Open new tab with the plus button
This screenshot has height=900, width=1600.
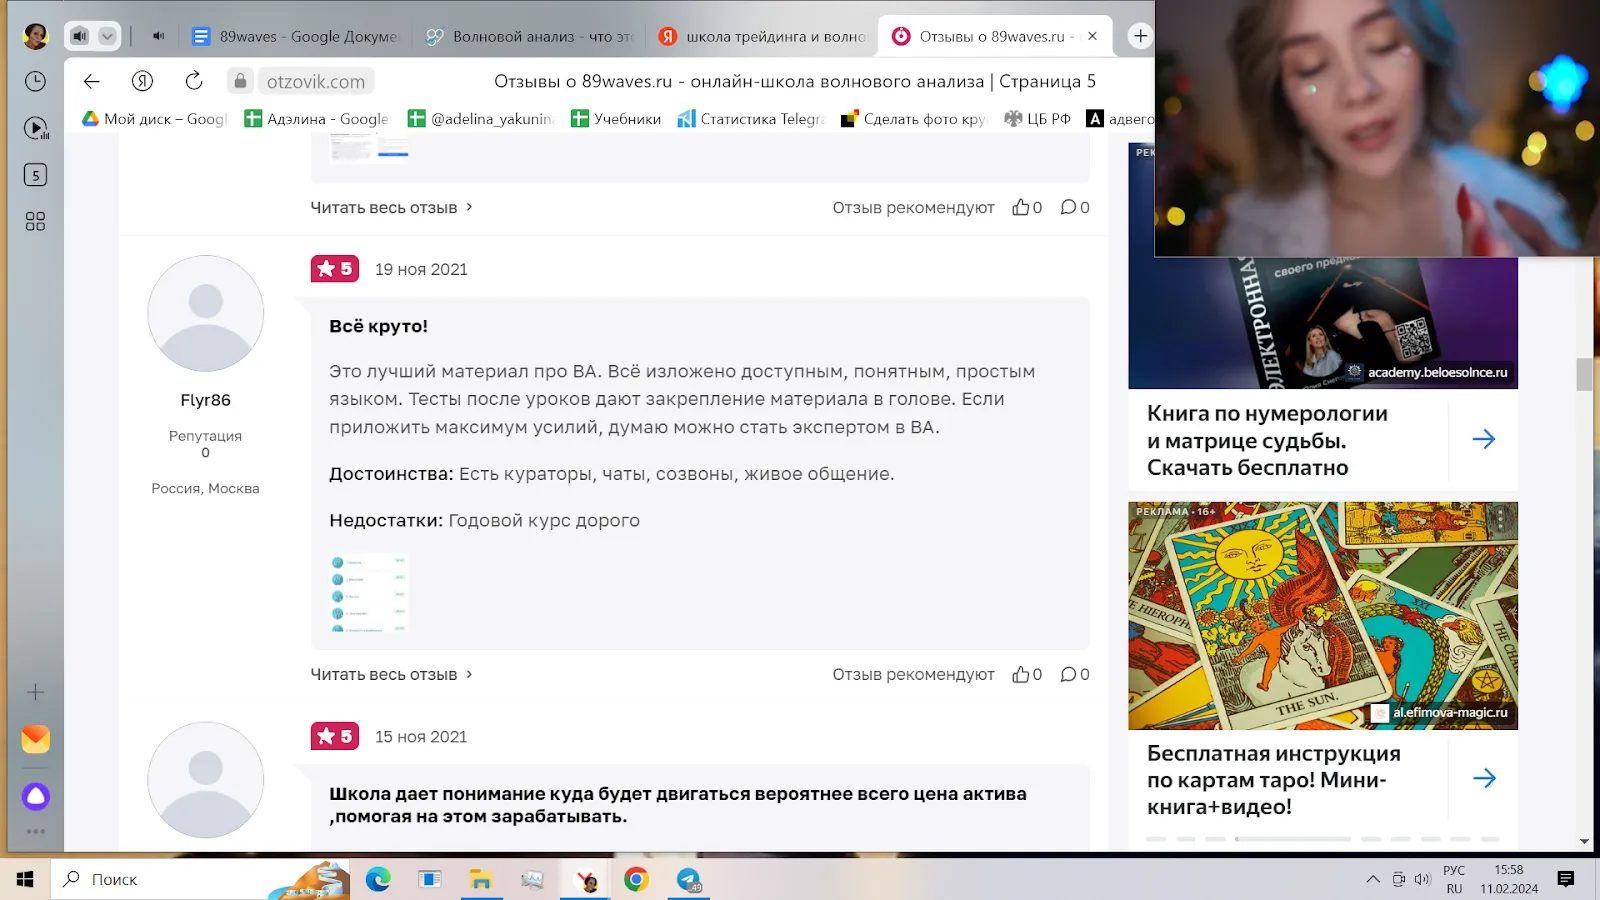[1140, 36]
